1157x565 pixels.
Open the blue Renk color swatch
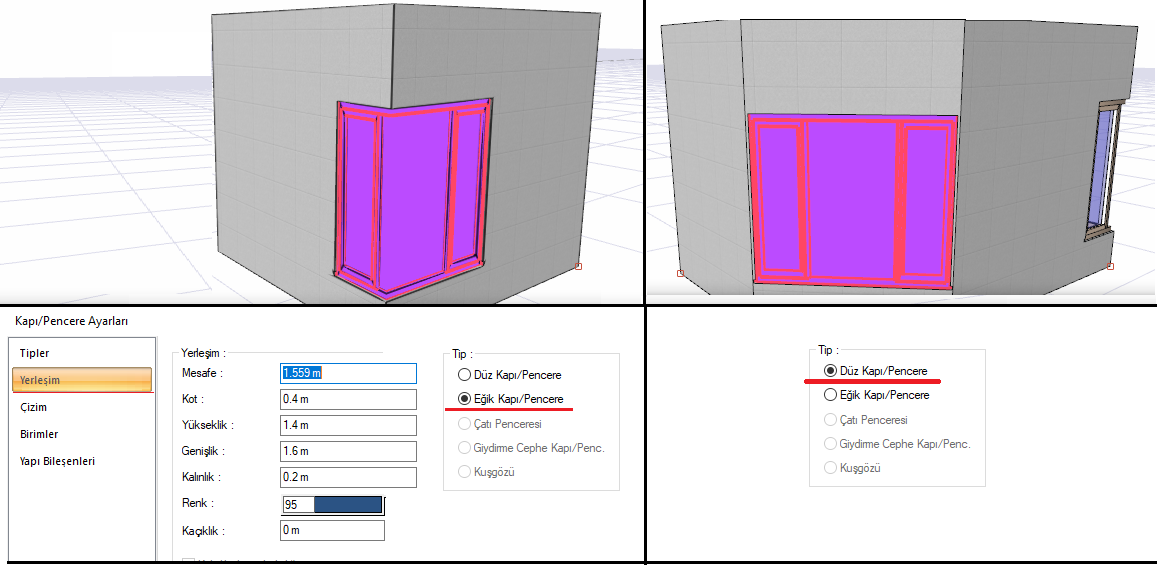348,505
